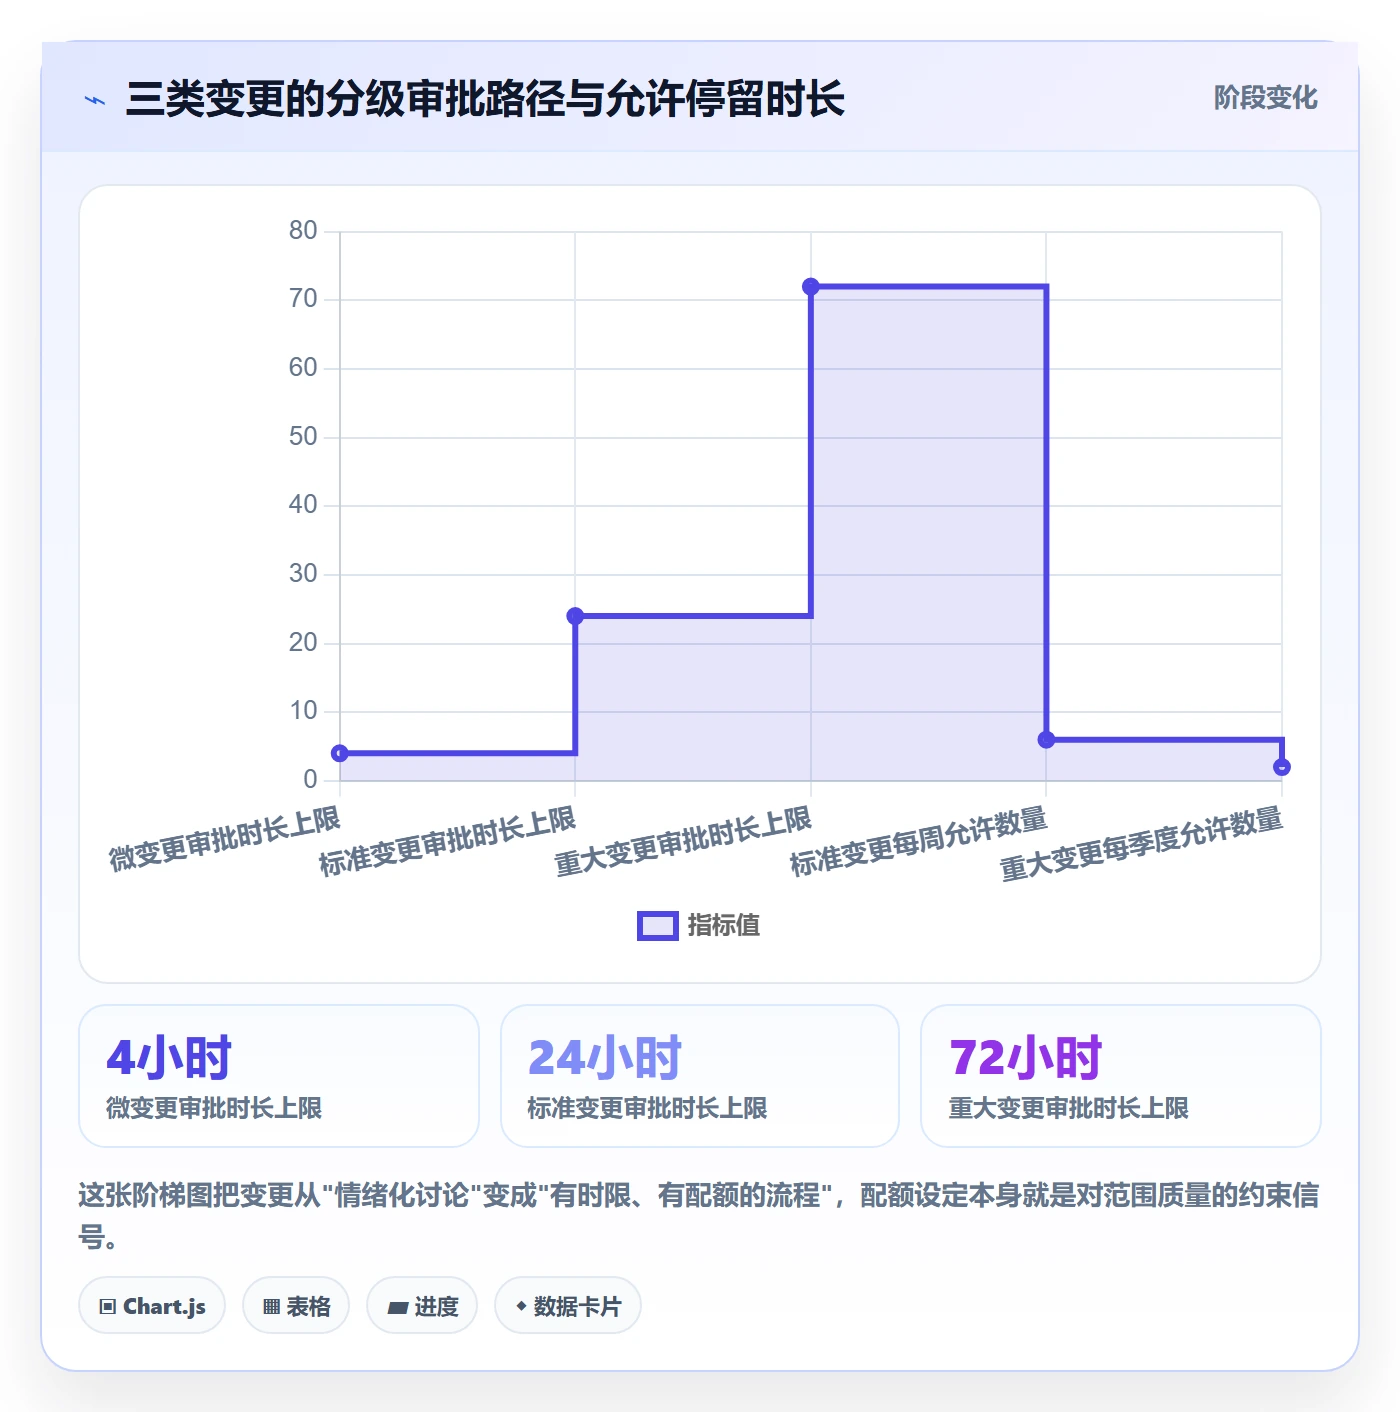Click the data point for 重大变更每季度允许数量

pyautogui.click(x=1282, y=767)
